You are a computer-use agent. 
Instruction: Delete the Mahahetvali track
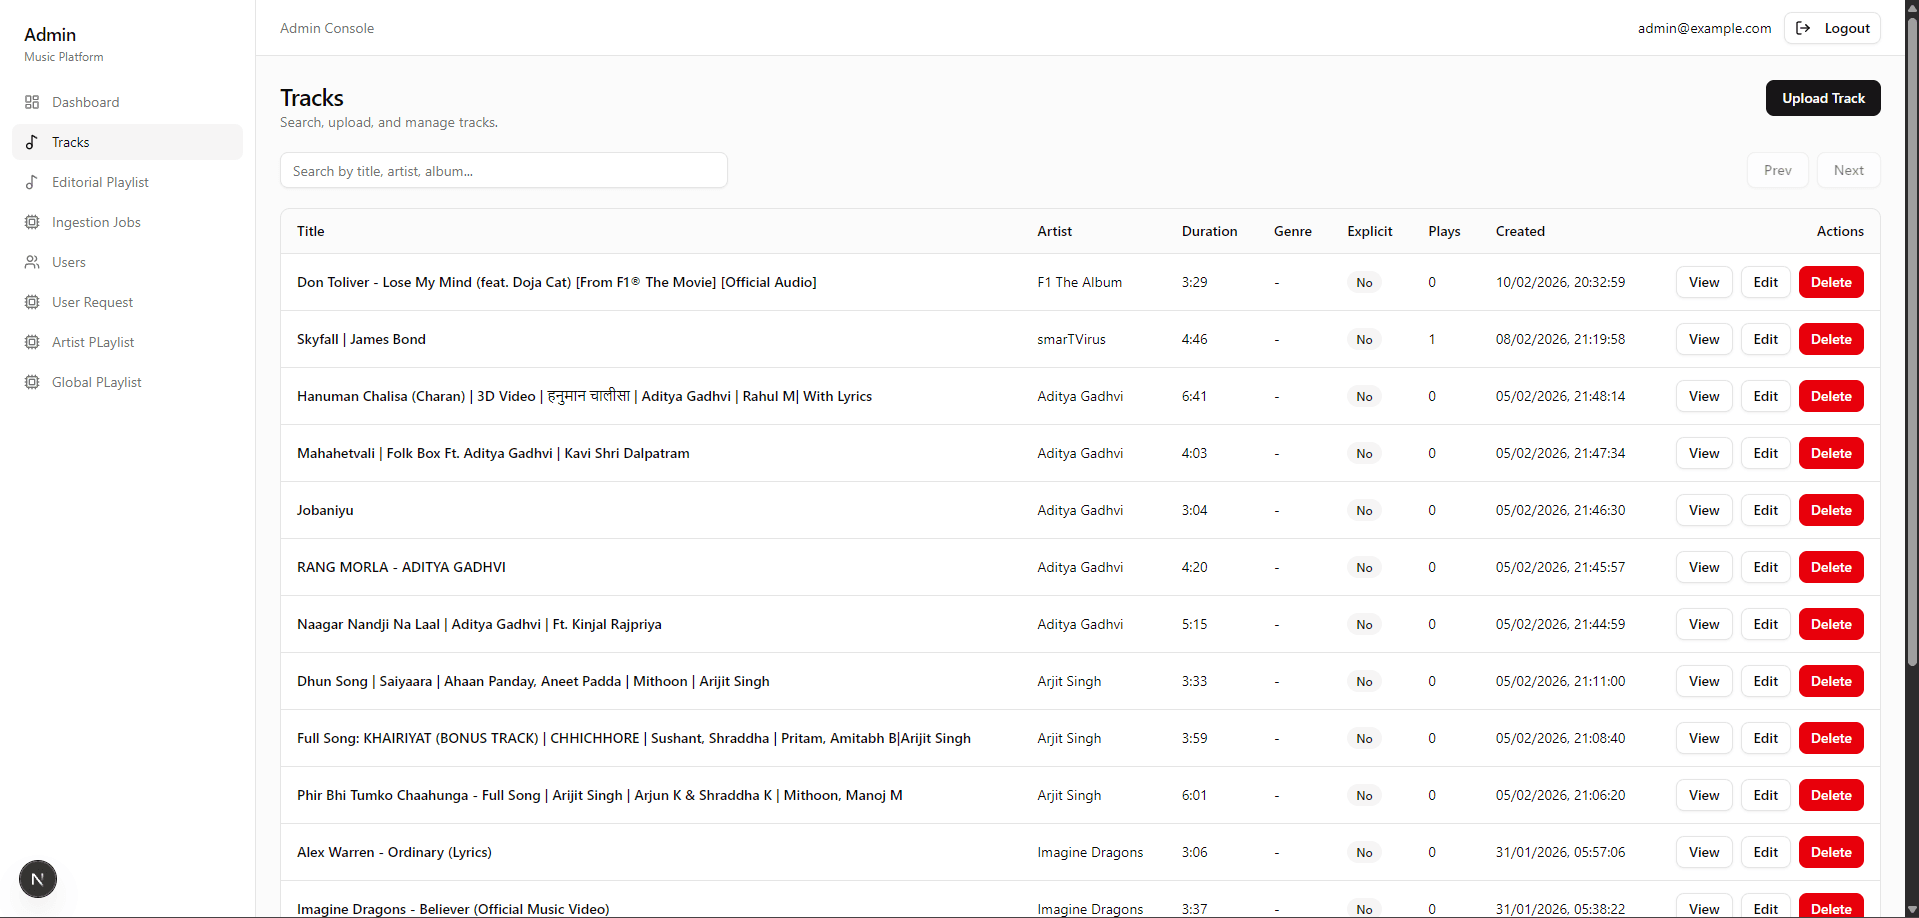click(x=1831, y=453)
